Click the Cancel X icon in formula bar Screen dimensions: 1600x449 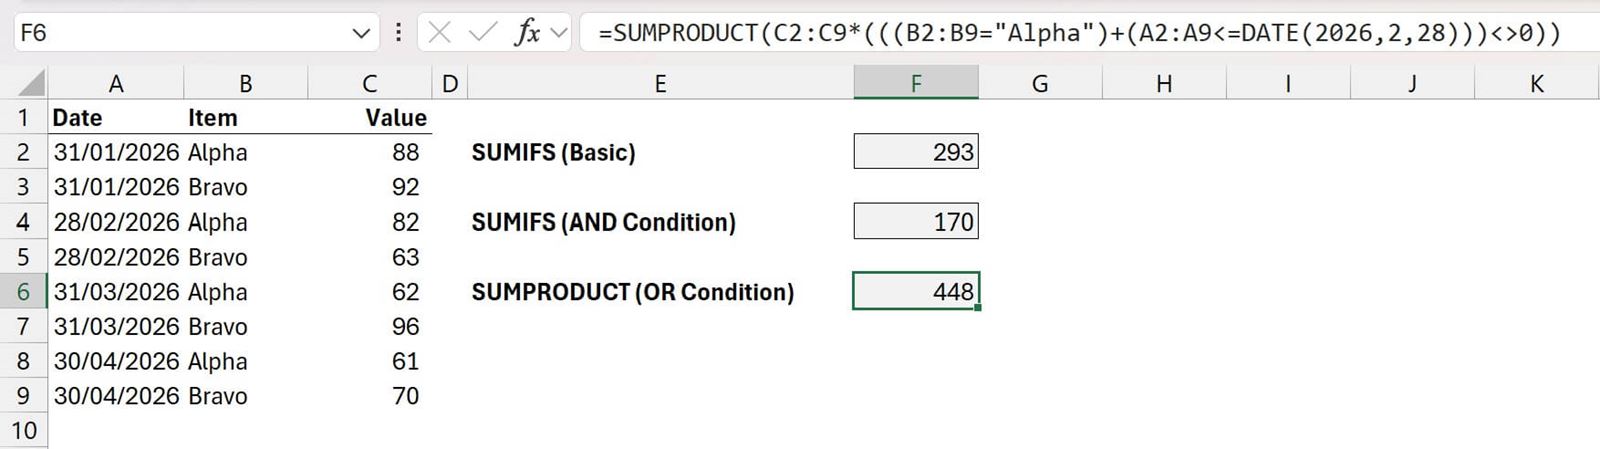point(439,33)
